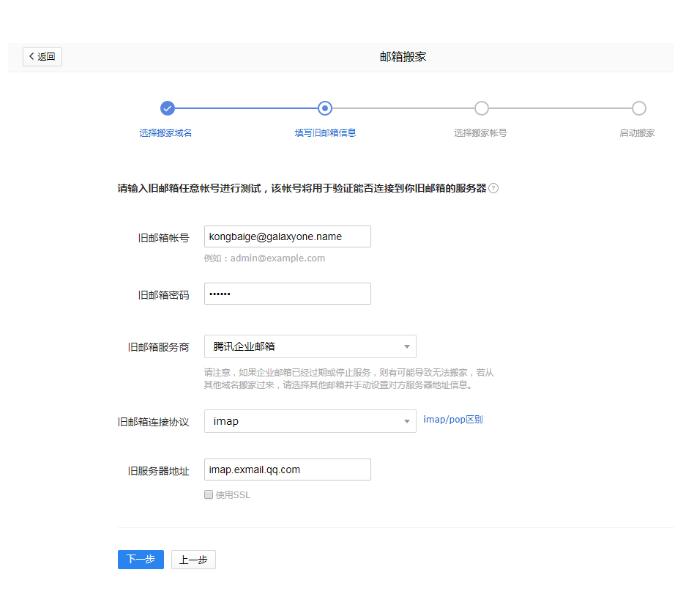Click the 选择搬家帐号 step label
This screenshot has width=674, height=592.
tap(480, 133)
